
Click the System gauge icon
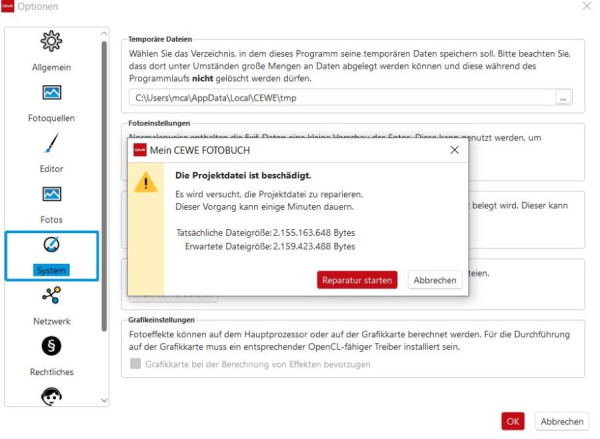click(x=51, y=245)
